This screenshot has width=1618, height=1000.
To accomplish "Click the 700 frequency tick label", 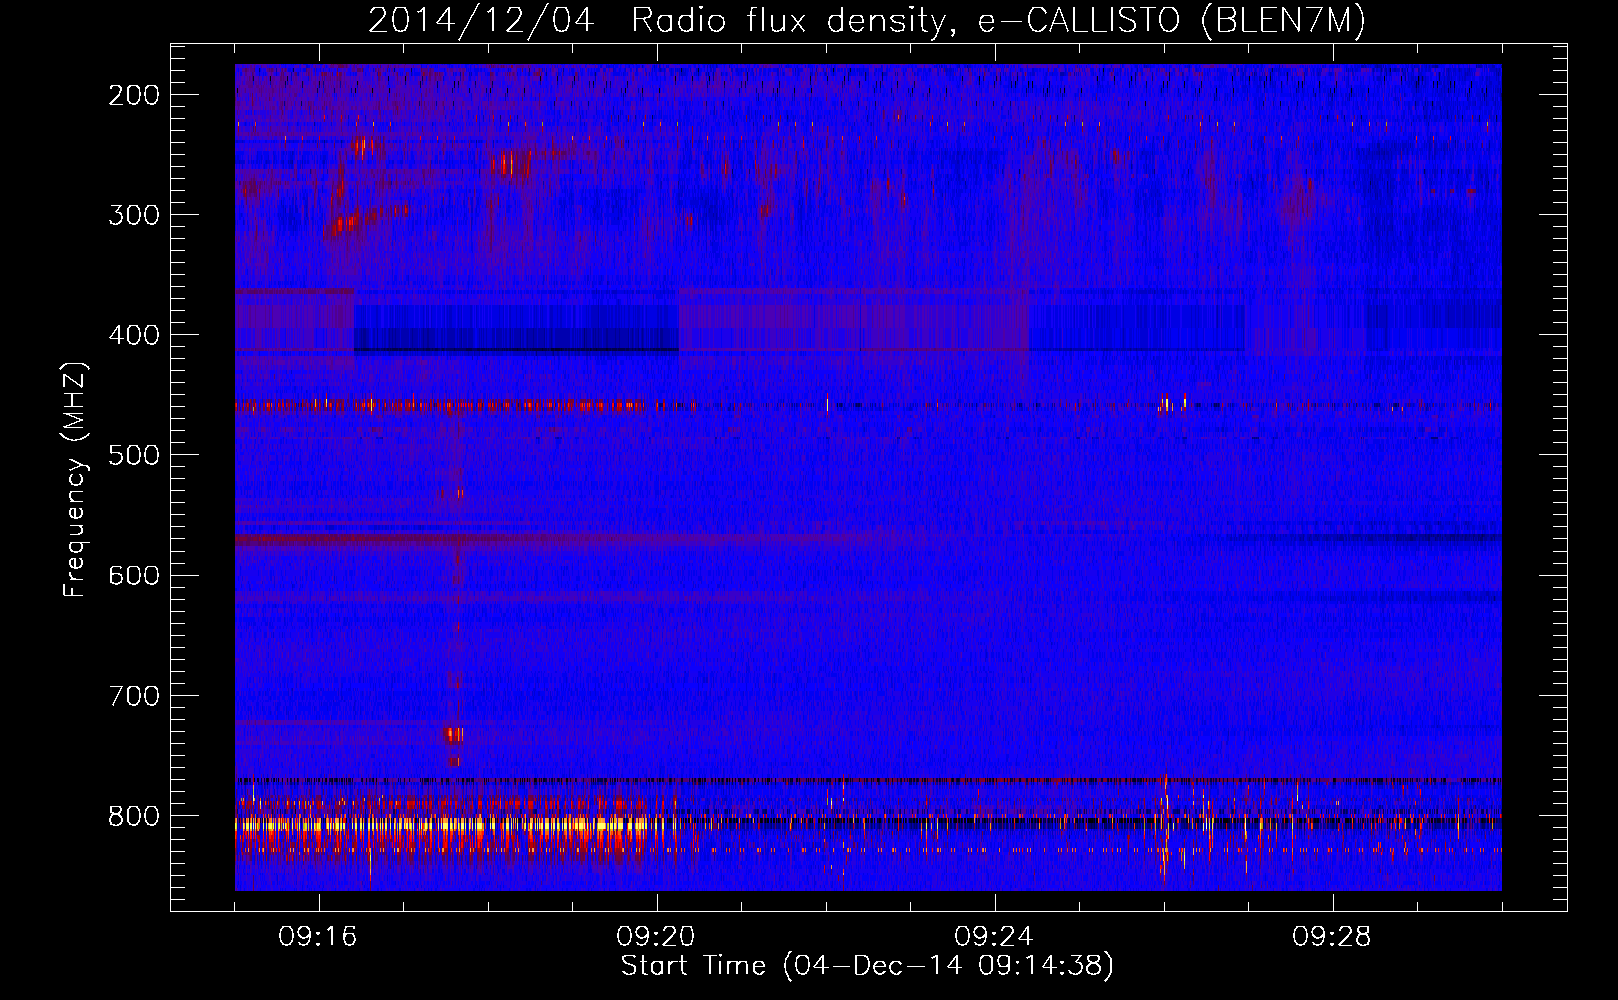I will click(134, 696).
